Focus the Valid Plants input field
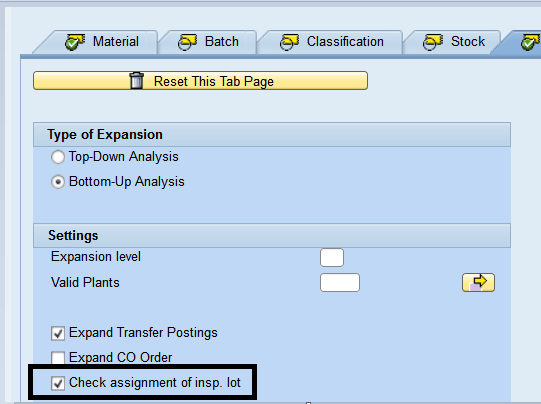The image size is (541, 404). 340,283
